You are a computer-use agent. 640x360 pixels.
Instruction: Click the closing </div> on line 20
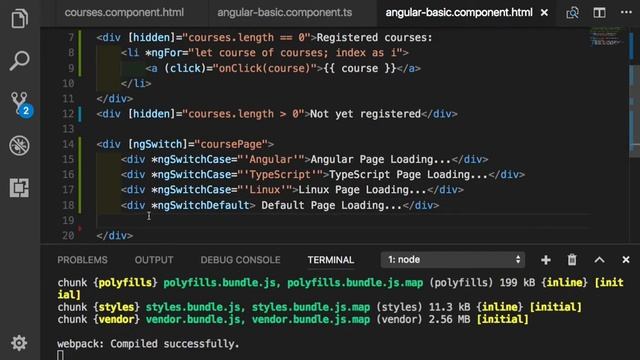click(x=115, y=236)
